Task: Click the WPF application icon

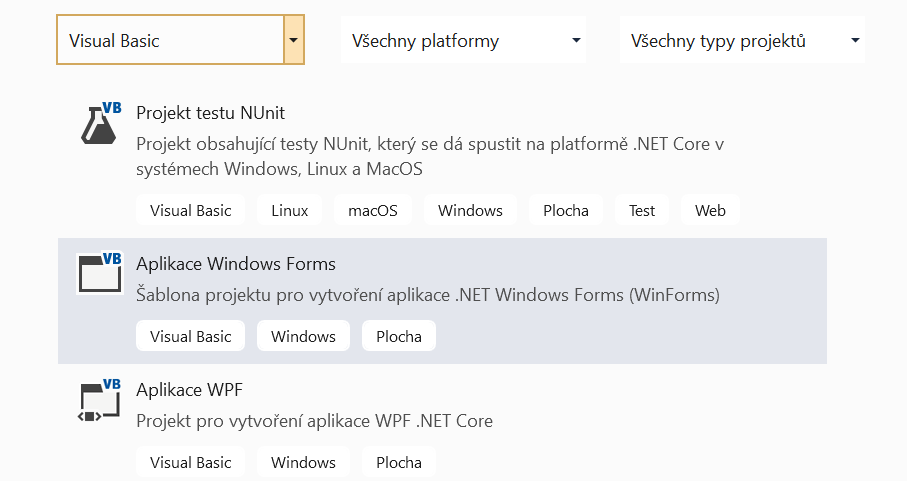Action: coord(100,399)
